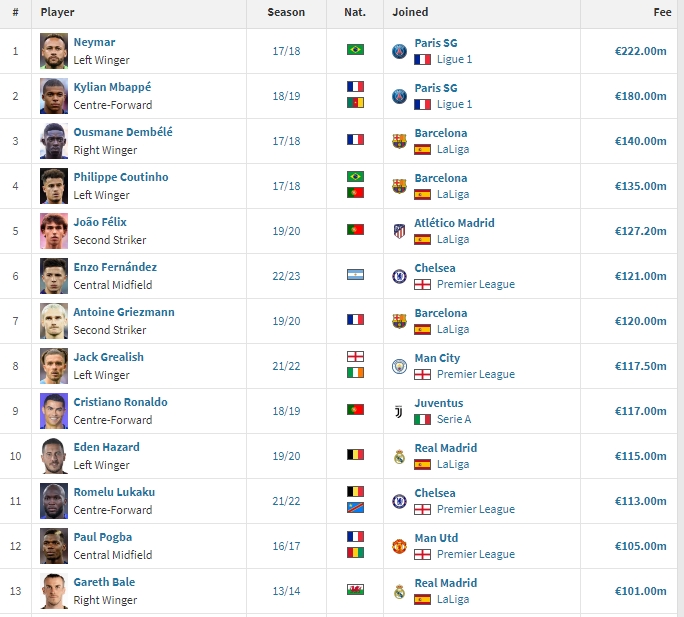The height and width of the screenshot is (617, 684).
Task: Sort by the Season column header
Action: click(x=286, y=12)
